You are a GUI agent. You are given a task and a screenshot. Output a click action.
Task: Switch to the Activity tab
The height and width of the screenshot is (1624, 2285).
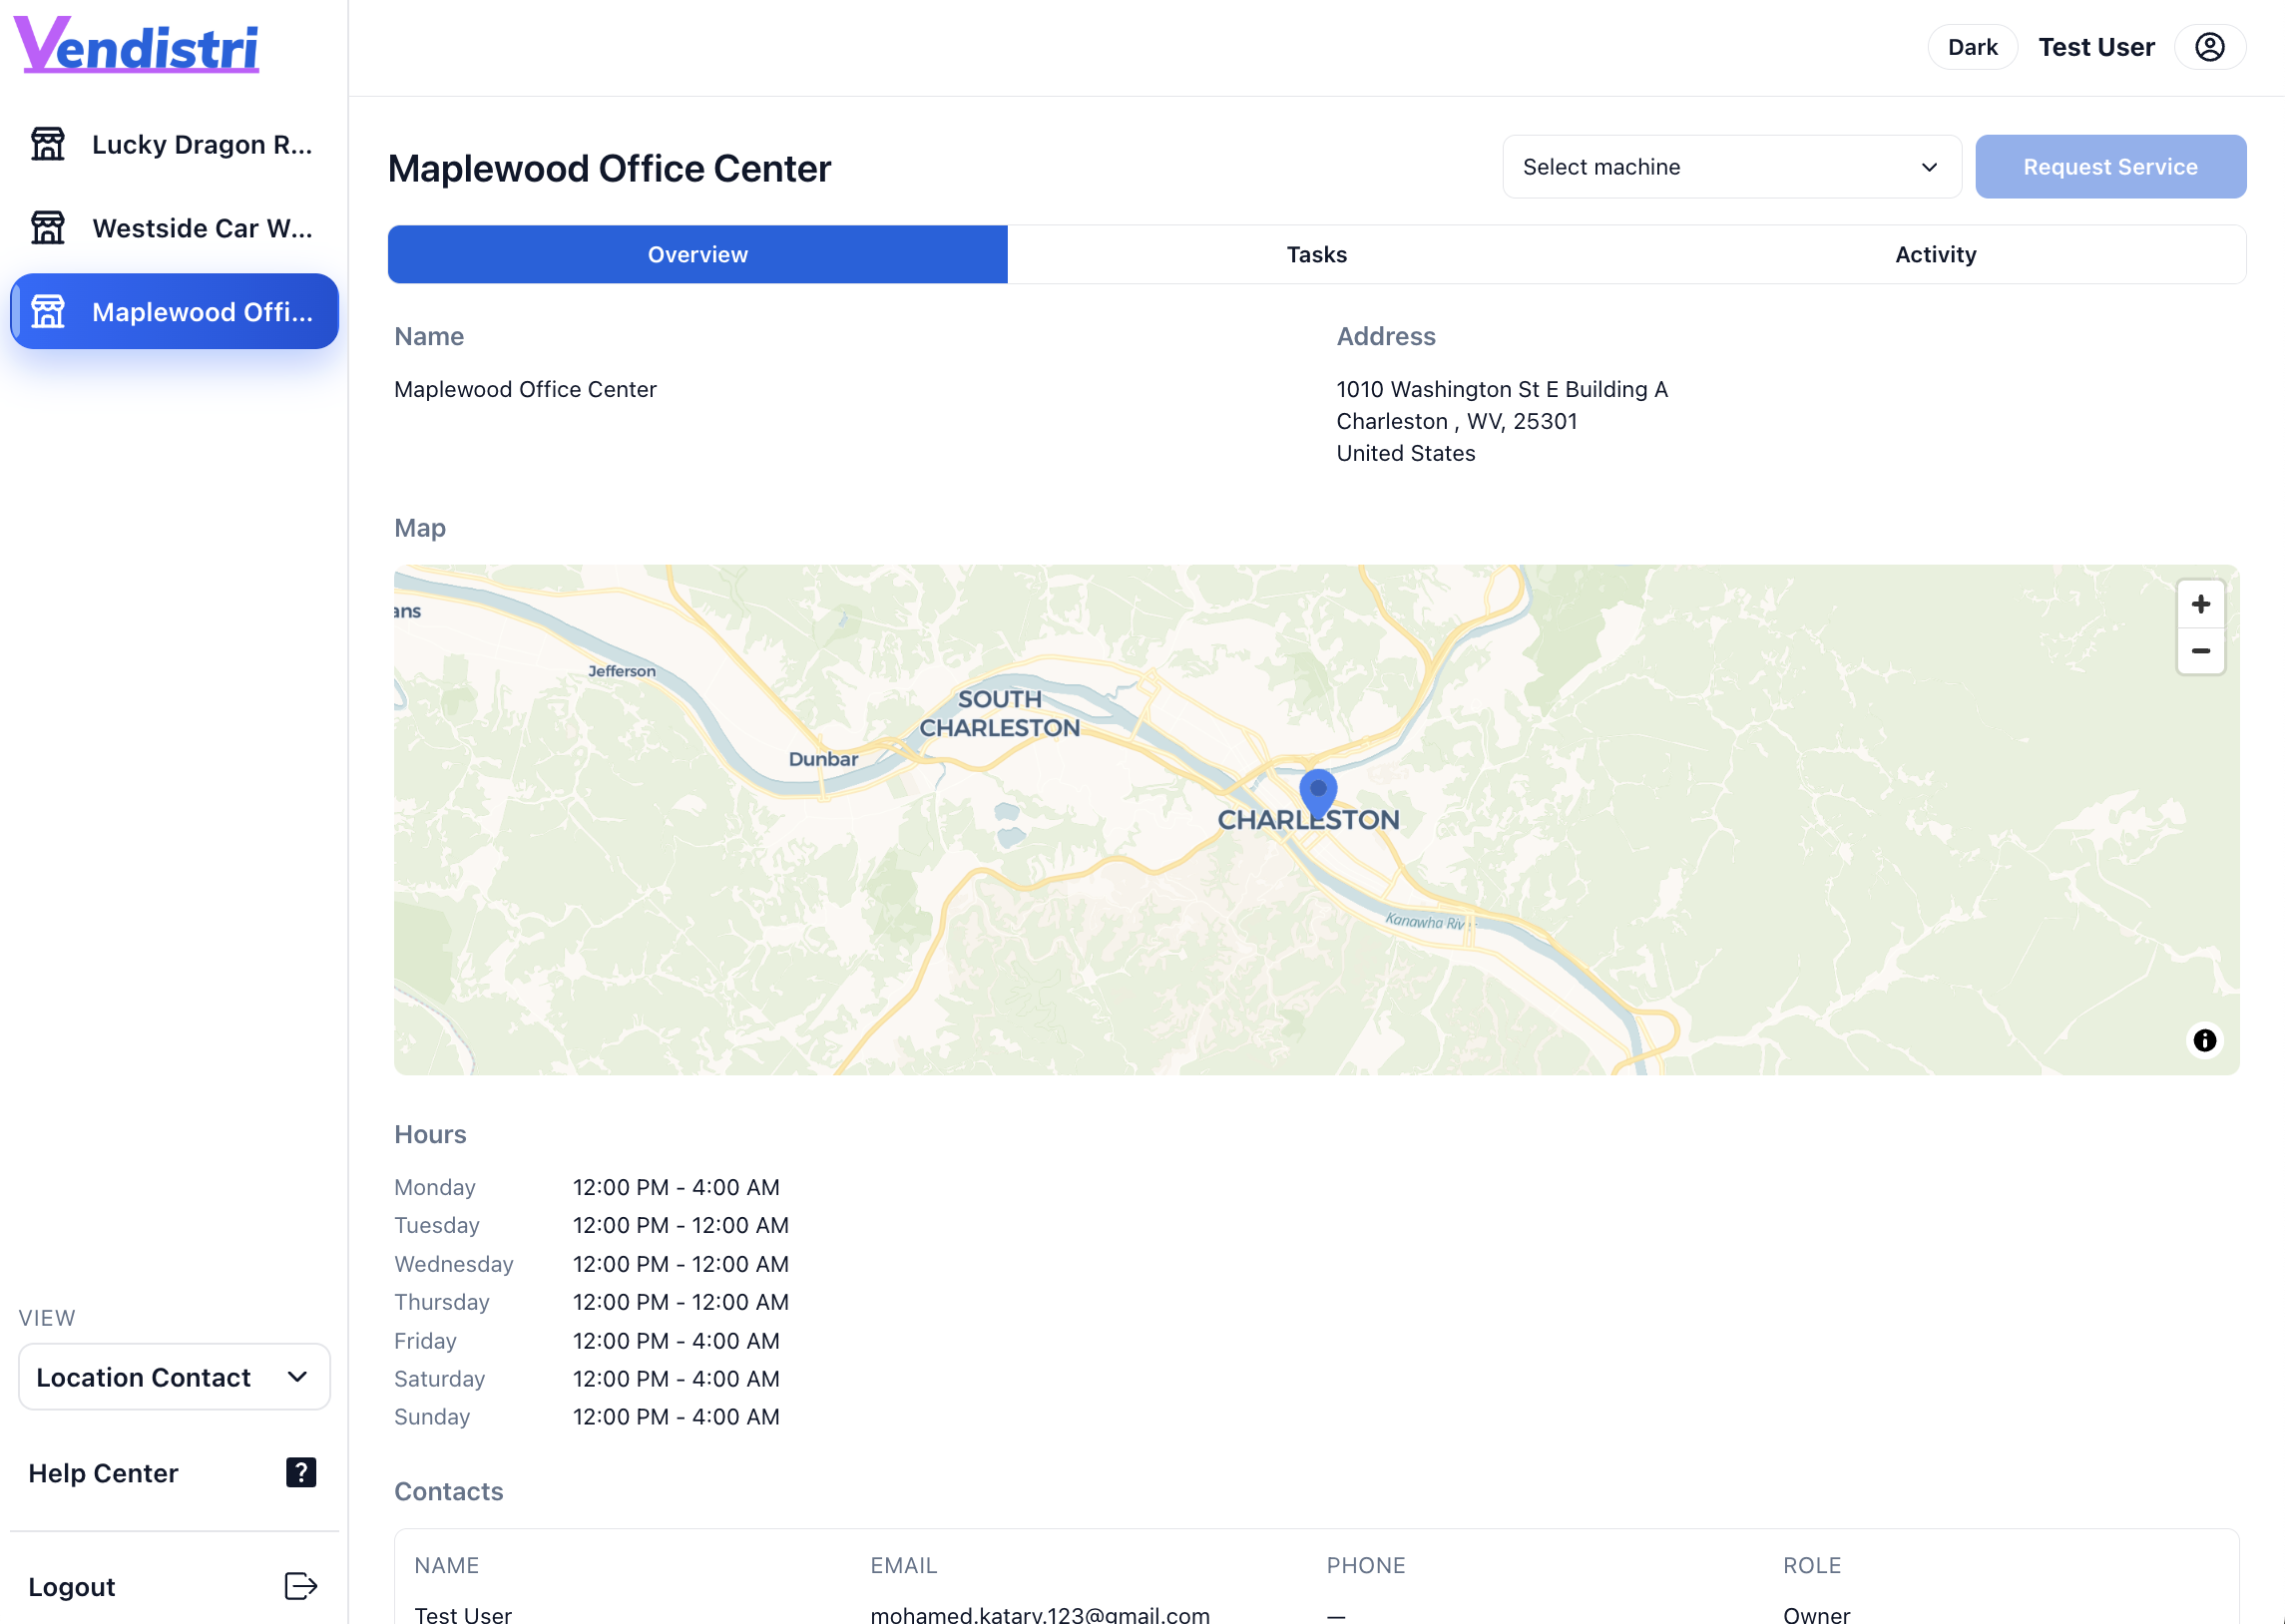click(1934, 254)
